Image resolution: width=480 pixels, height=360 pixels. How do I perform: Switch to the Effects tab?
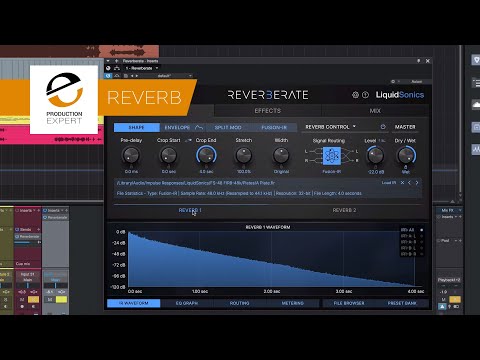point(268,111)
